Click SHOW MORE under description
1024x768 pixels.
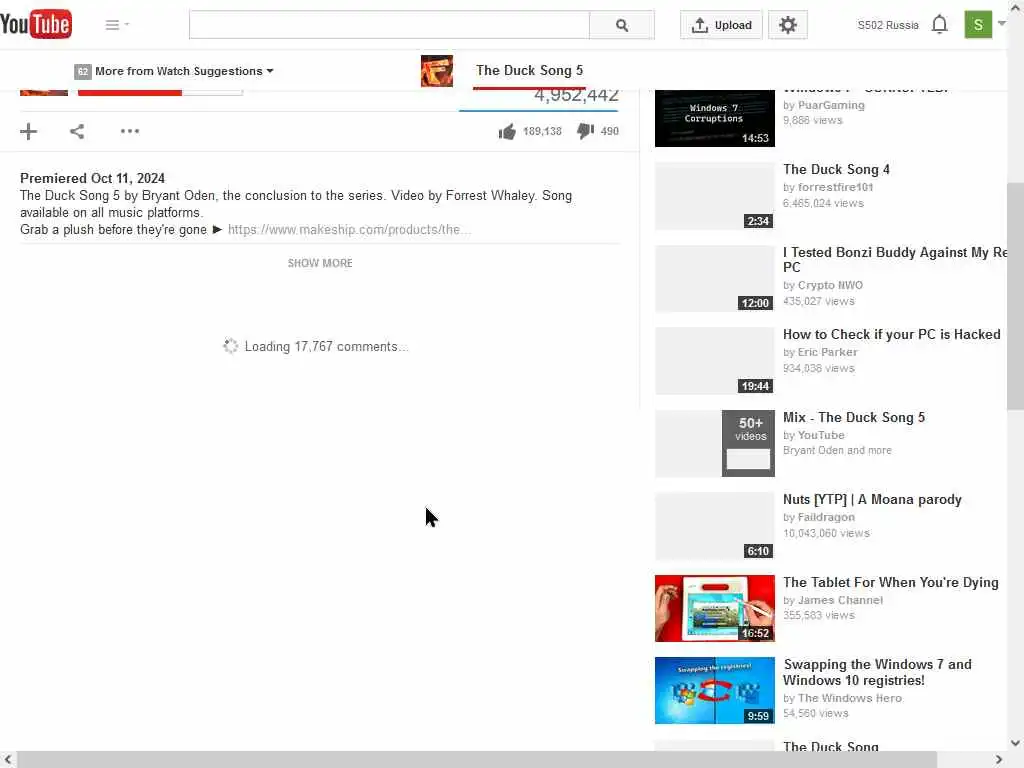320,263
